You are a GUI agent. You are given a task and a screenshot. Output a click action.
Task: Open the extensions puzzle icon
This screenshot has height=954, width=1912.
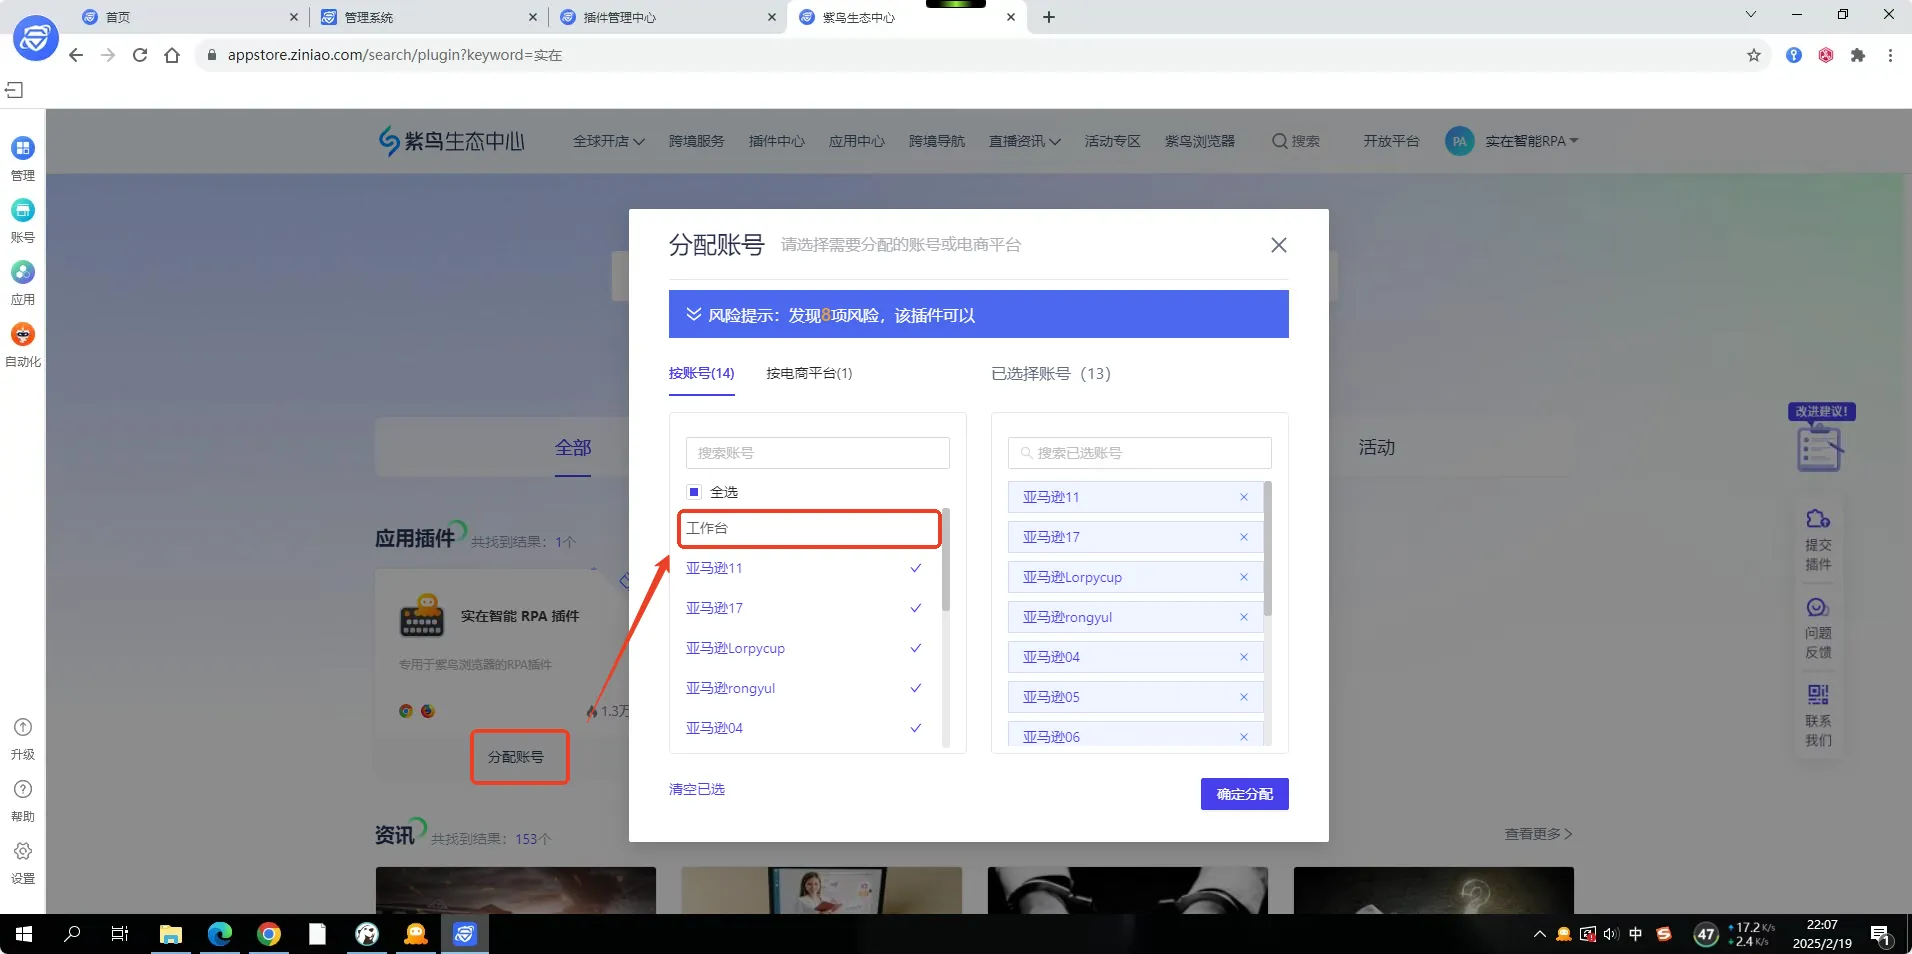[x=1858, y=55]
